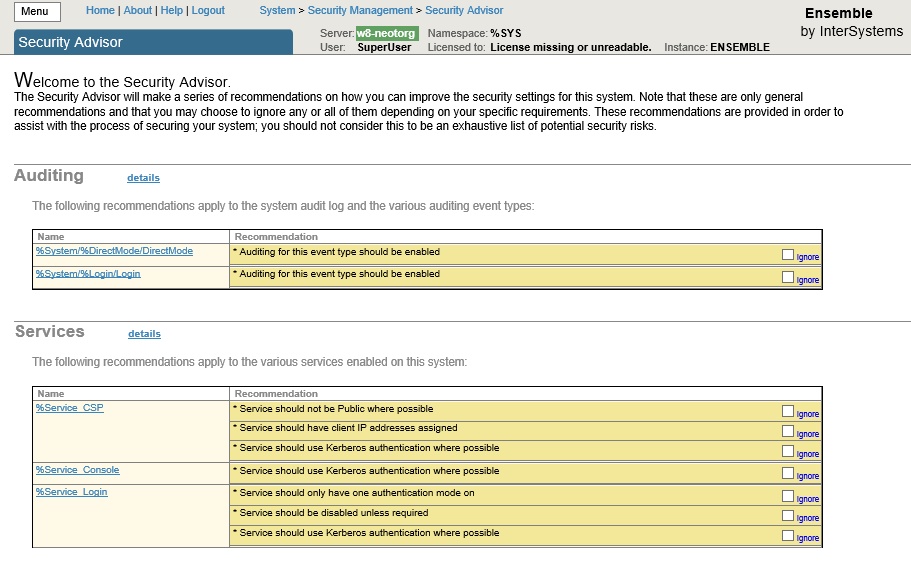Open the About link
Image resolution: width=911 pixels, height=573 pixels.
(x=138, y=10)
